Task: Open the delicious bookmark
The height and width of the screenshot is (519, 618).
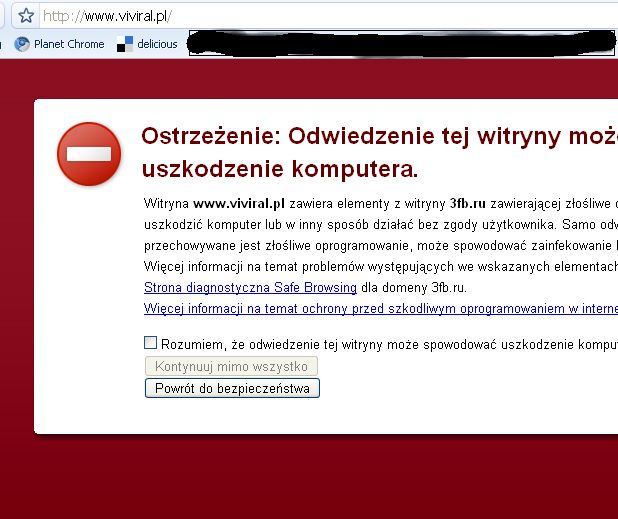Action: pos(147,44)
